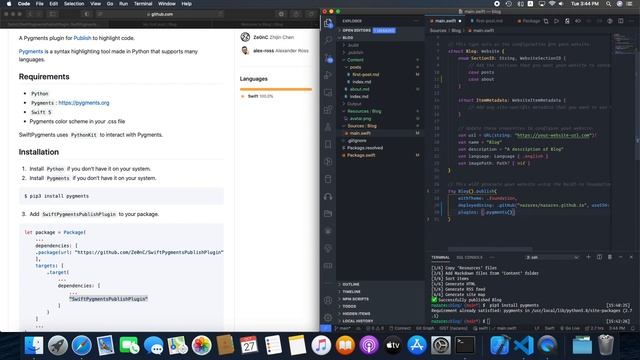Close the terminal panel with X
Screen dimensions: 640x360
coord(631,257)
